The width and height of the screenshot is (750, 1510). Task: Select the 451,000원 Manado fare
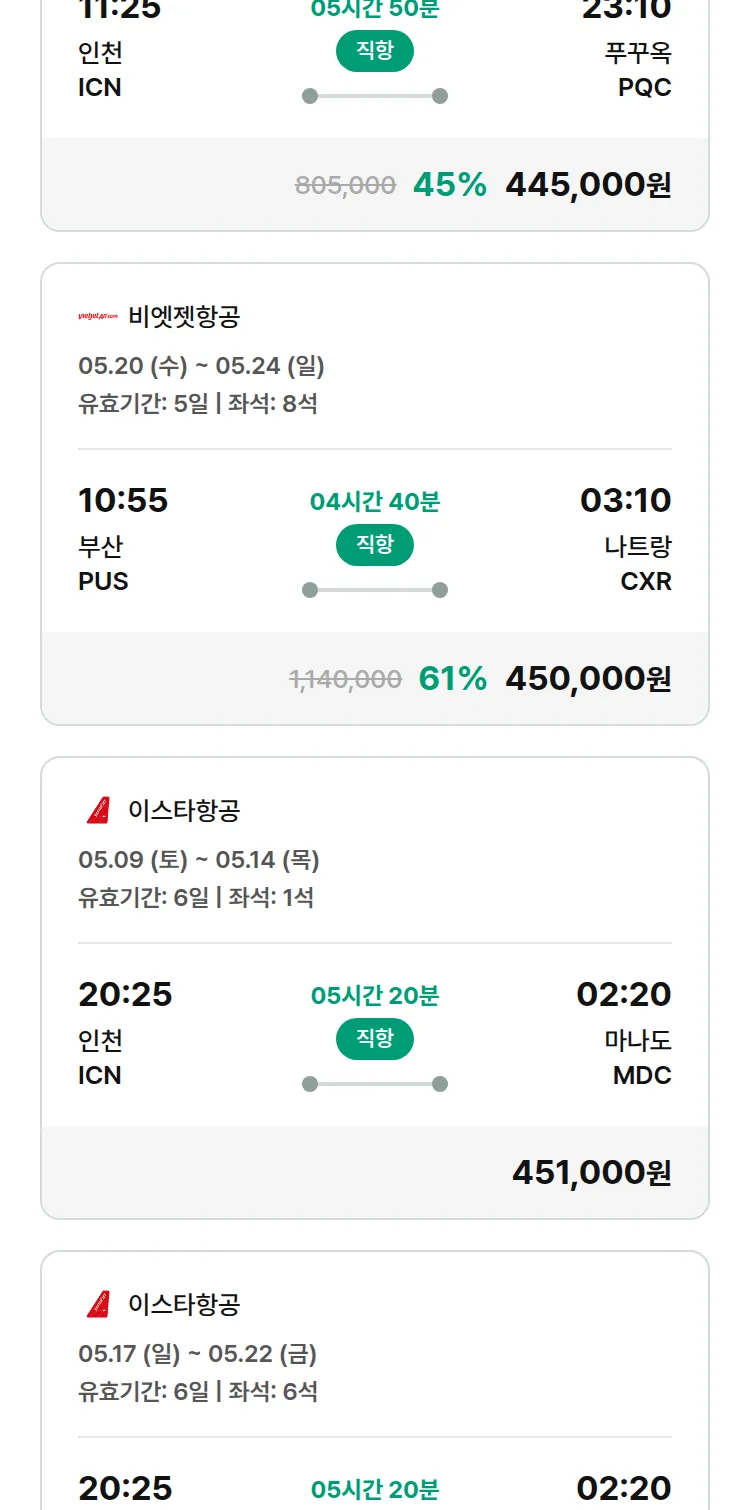pyautogui.click(x=591, y=1173)
